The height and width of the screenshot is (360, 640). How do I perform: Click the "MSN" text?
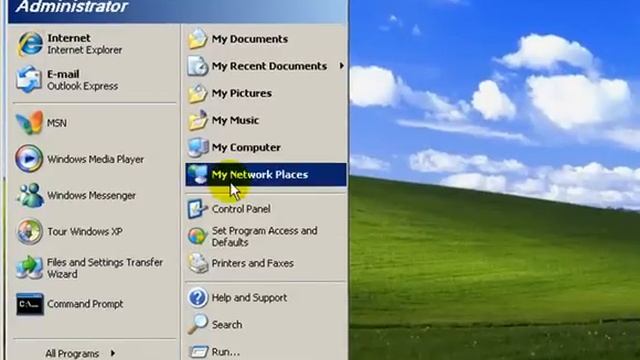[57, 123]
